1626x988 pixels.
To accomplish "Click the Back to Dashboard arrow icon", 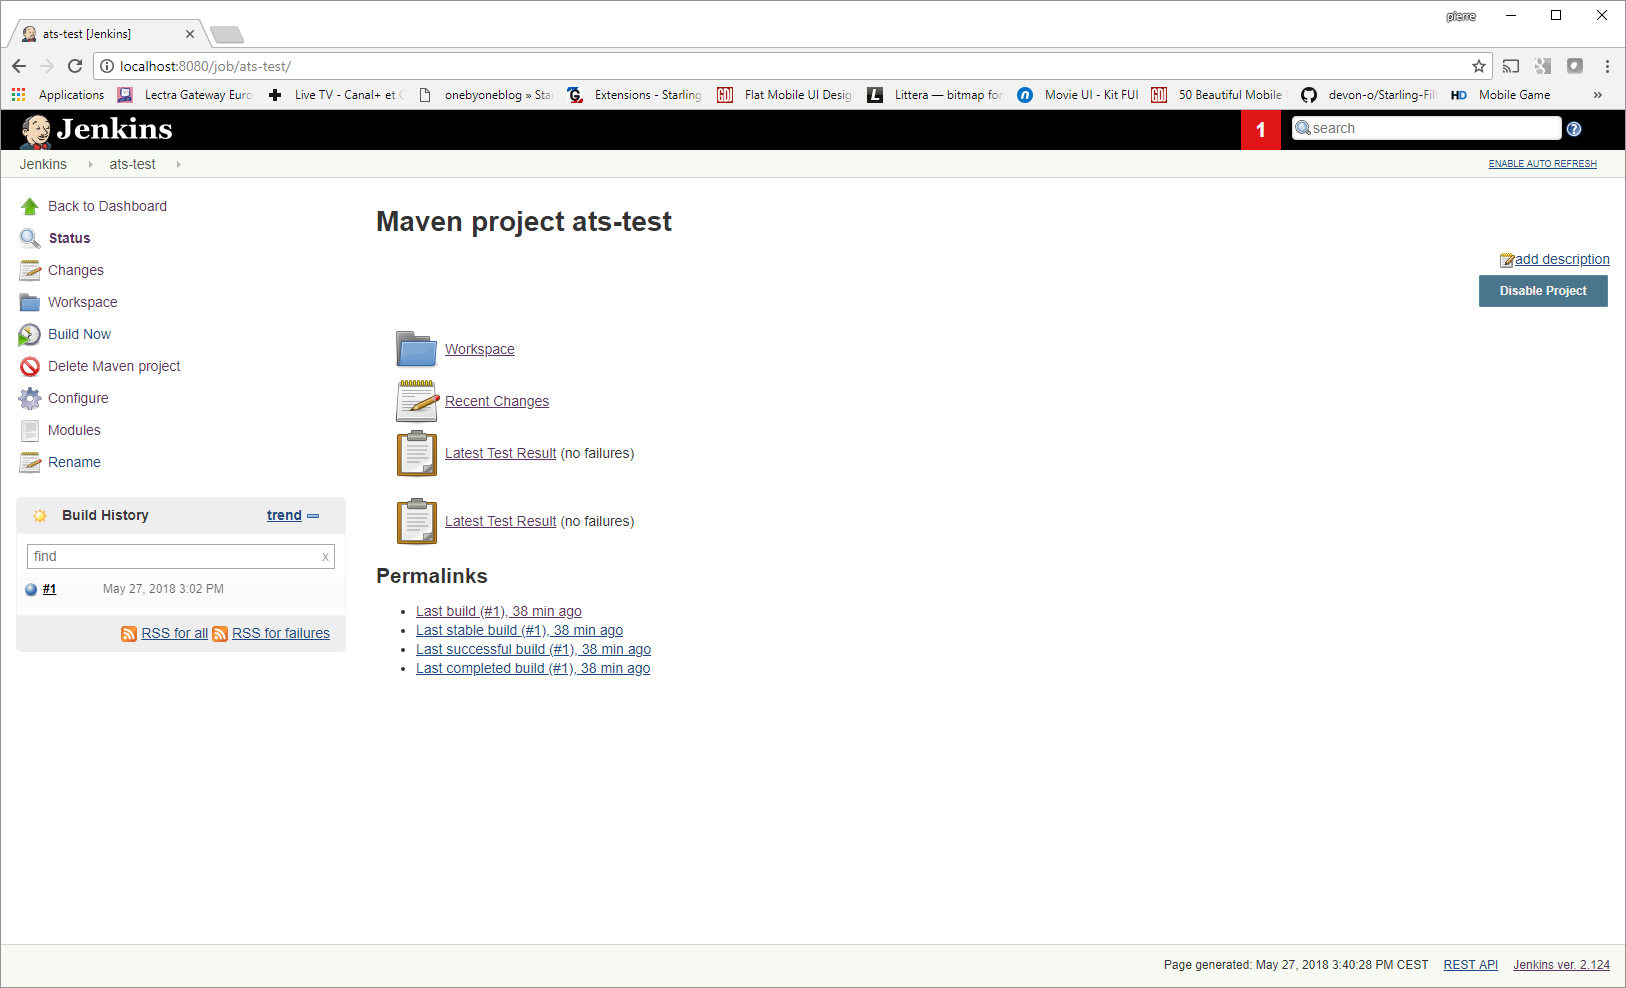I will [30, 206].
